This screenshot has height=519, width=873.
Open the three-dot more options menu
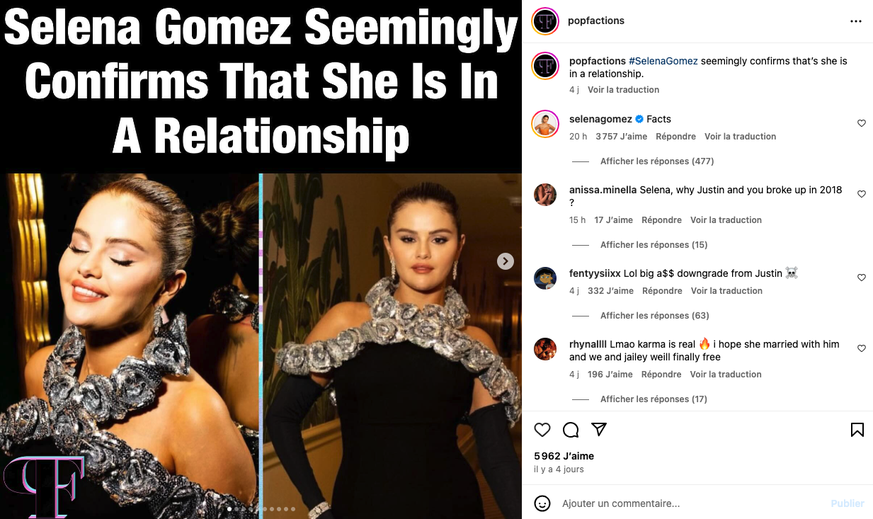click(x=856, y=21)
